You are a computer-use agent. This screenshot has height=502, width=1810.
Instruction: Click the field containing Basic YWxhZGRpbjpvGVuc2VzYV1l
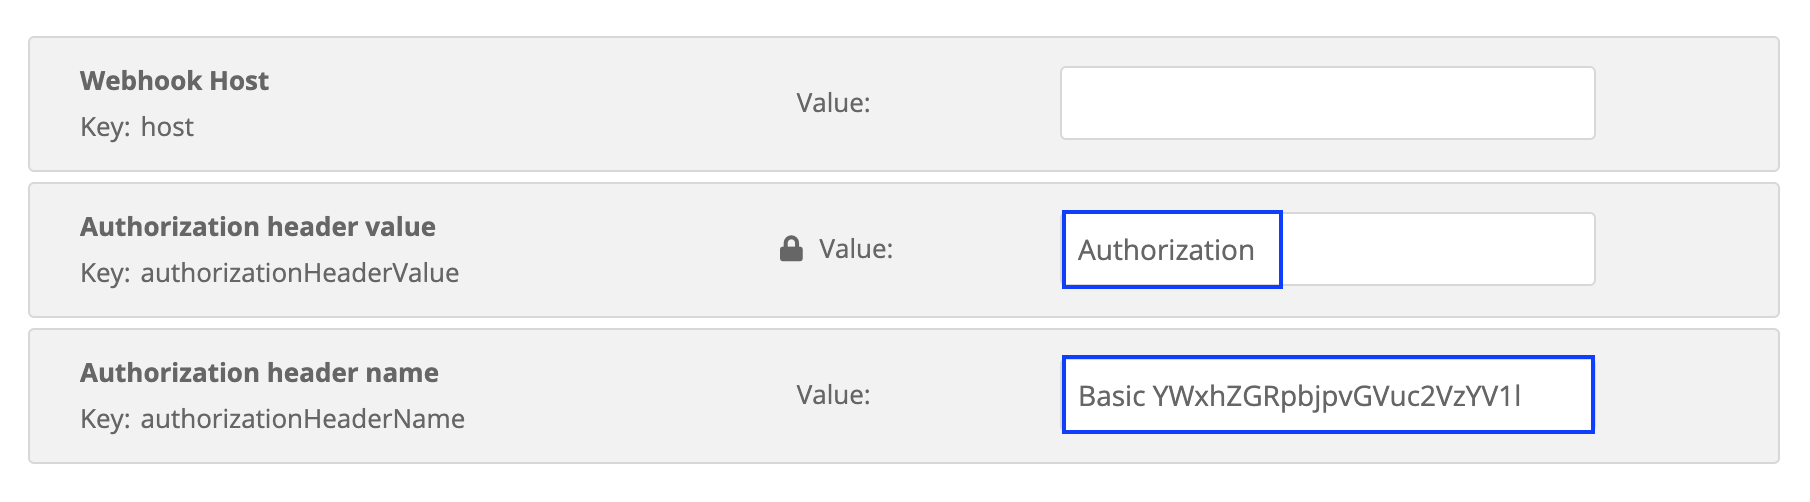[x=1327, y=395]
